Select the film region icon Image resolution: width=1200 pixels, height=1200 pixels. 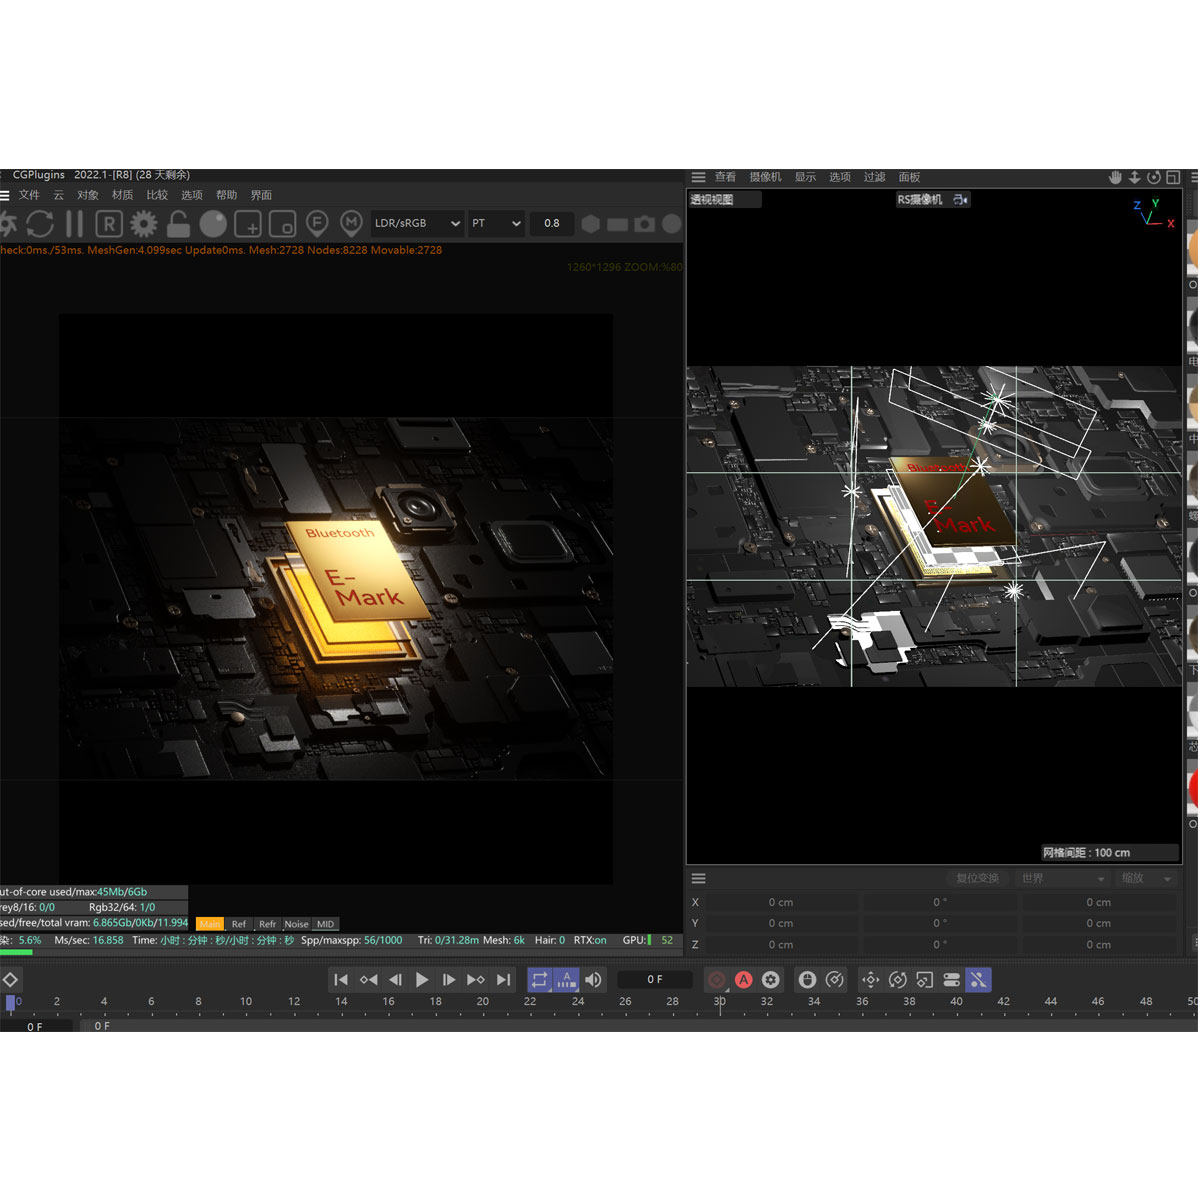pos(282,223)
